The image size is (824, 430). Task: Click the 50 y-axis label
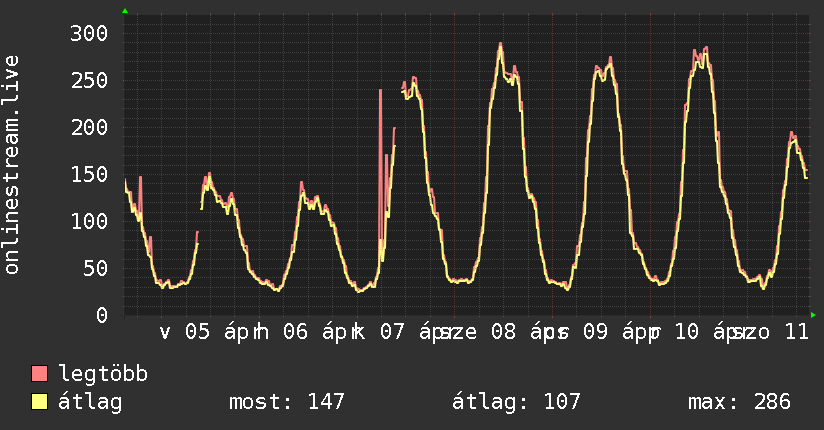[96, 269]
